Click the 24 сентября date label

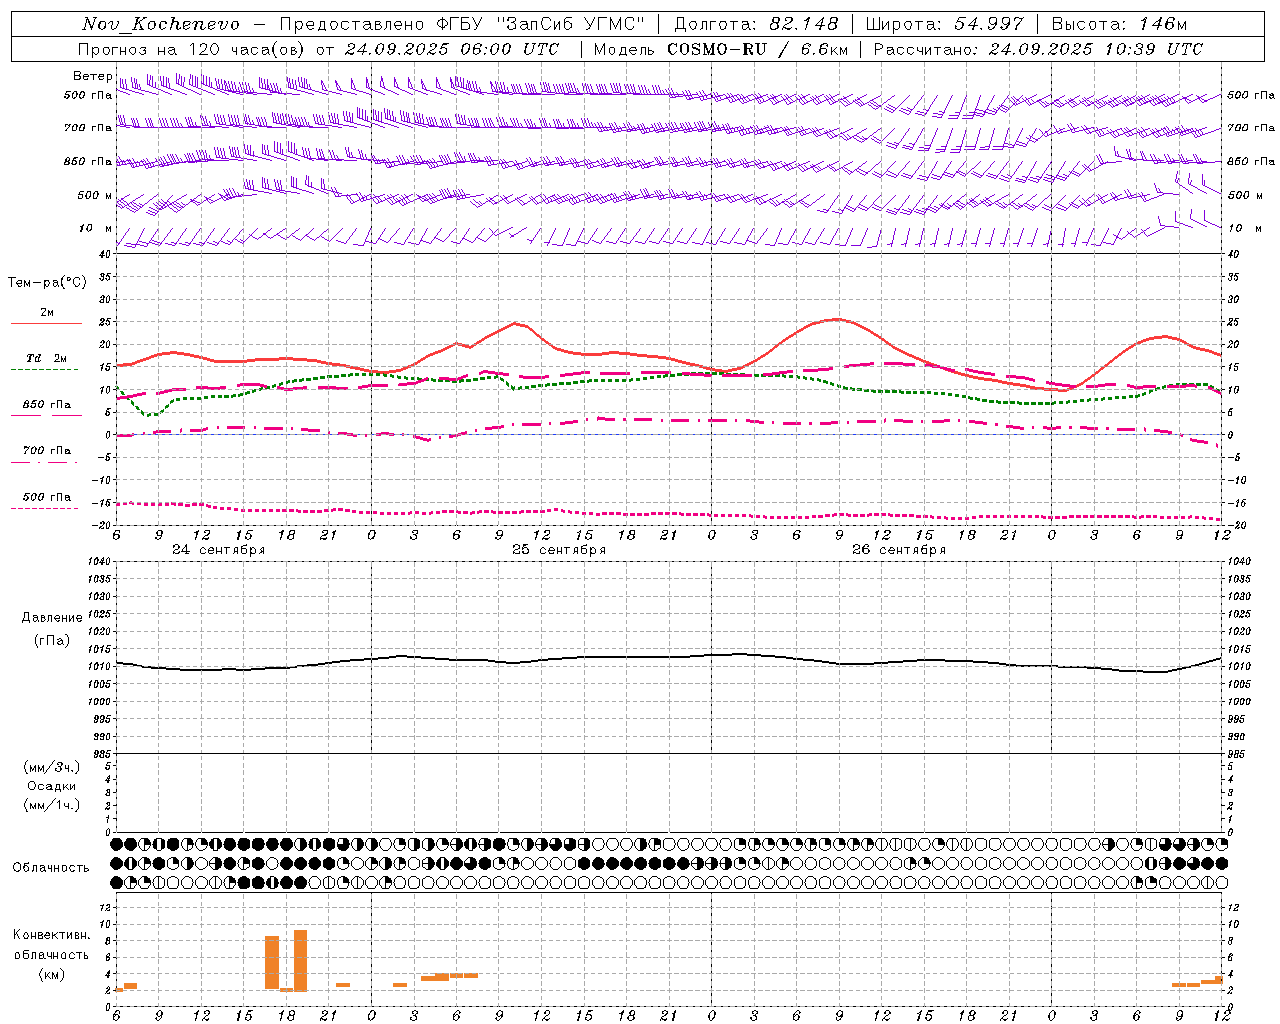(218, 550)
